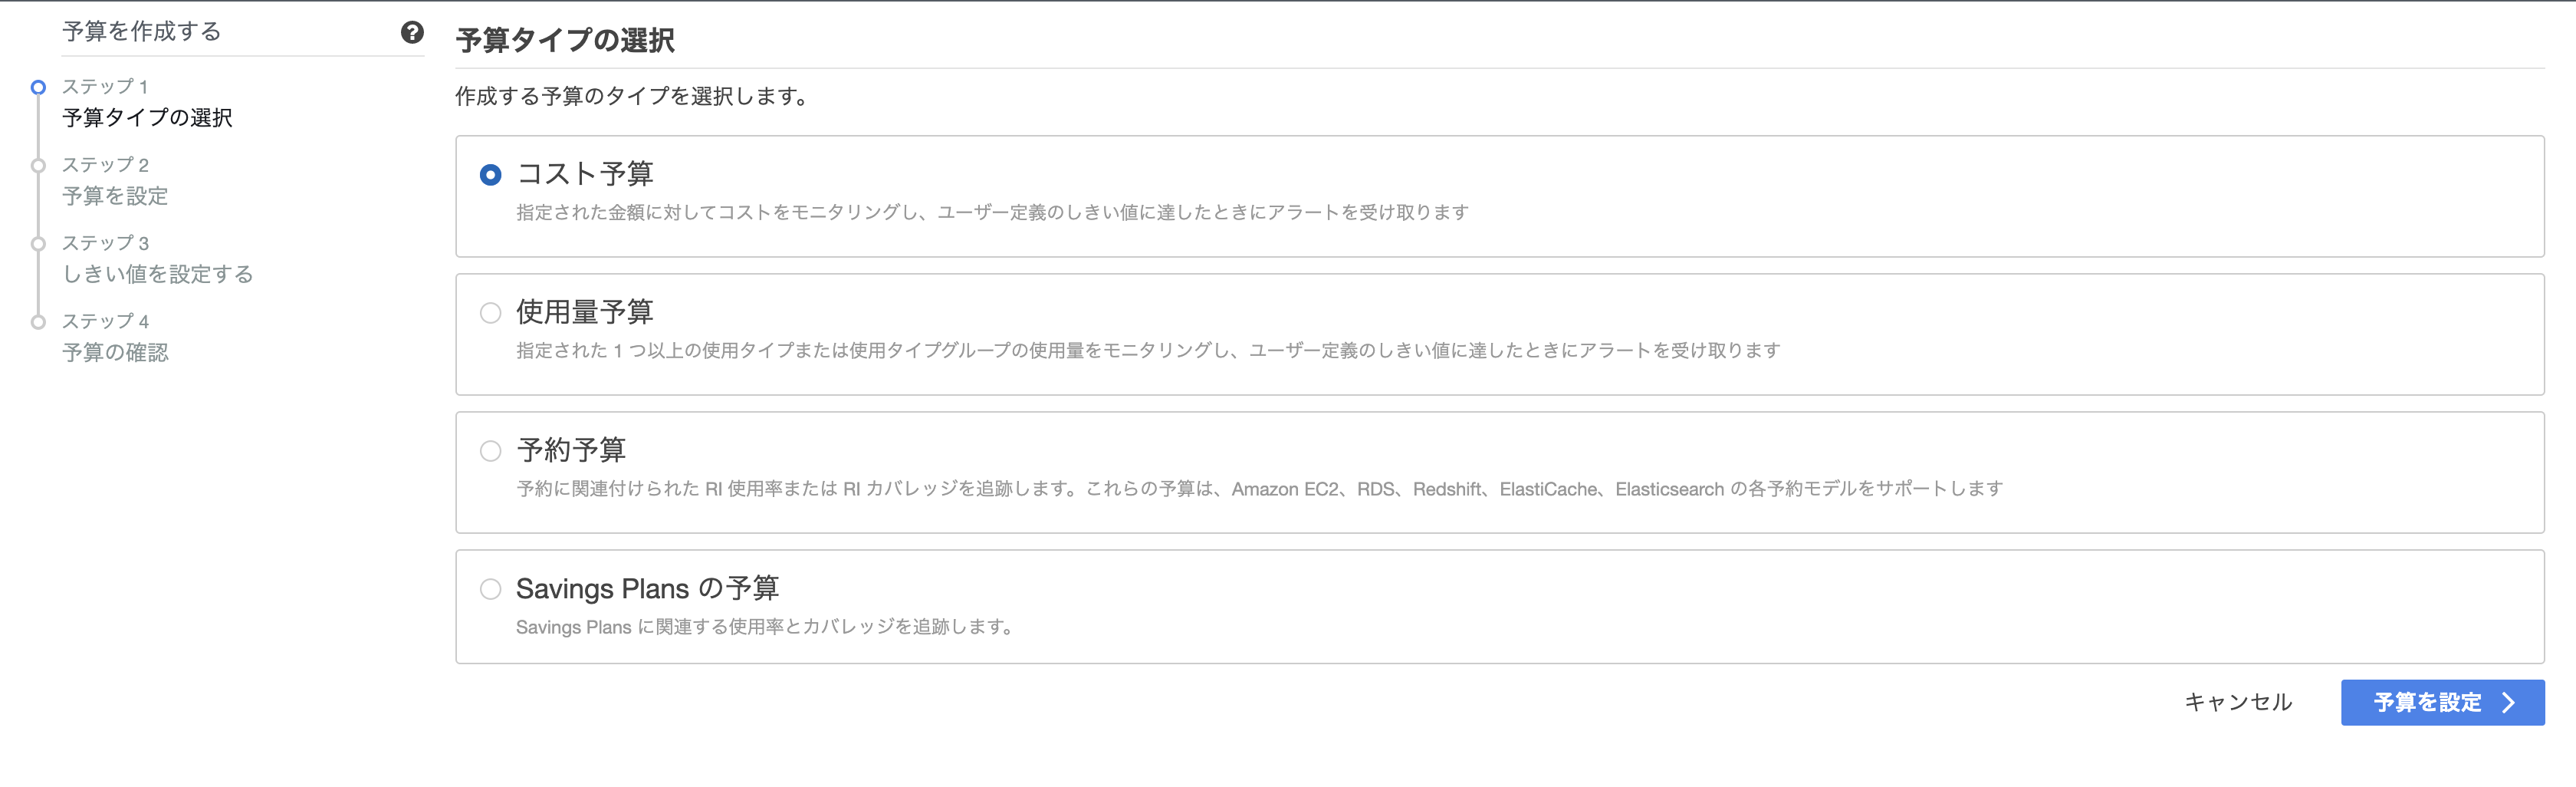Click the step 4 progress circle indicator
This screenshot has width=2576, height=787.
(x=38, y=321)
